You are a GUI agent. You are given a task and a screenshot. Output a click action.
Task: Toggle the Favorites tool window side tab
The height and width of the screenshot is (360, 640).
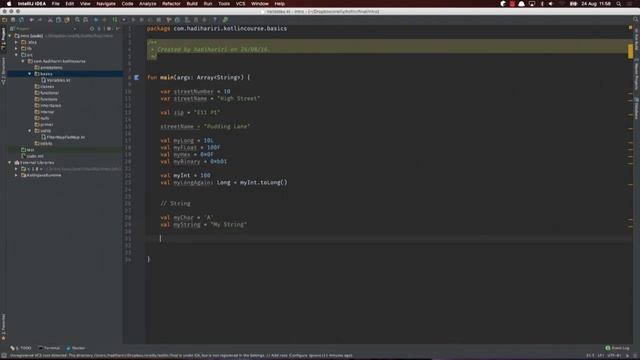point(3,327)
